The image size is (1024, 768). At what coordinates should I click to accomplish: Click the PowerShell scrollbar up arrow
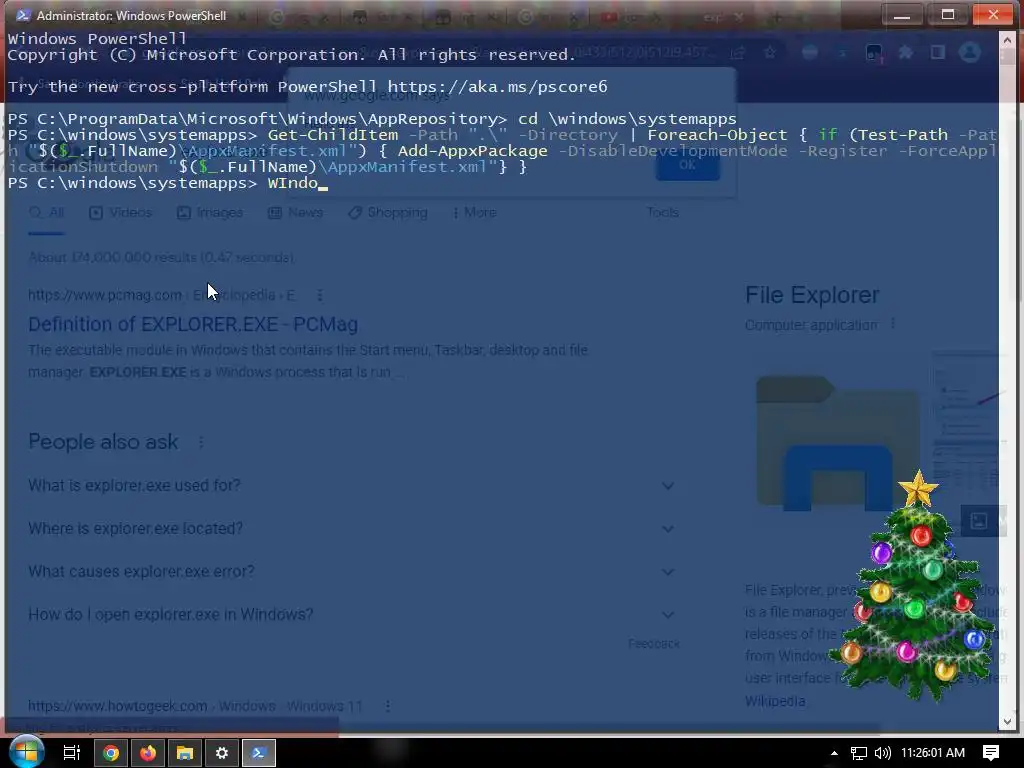click(1007, 40)
